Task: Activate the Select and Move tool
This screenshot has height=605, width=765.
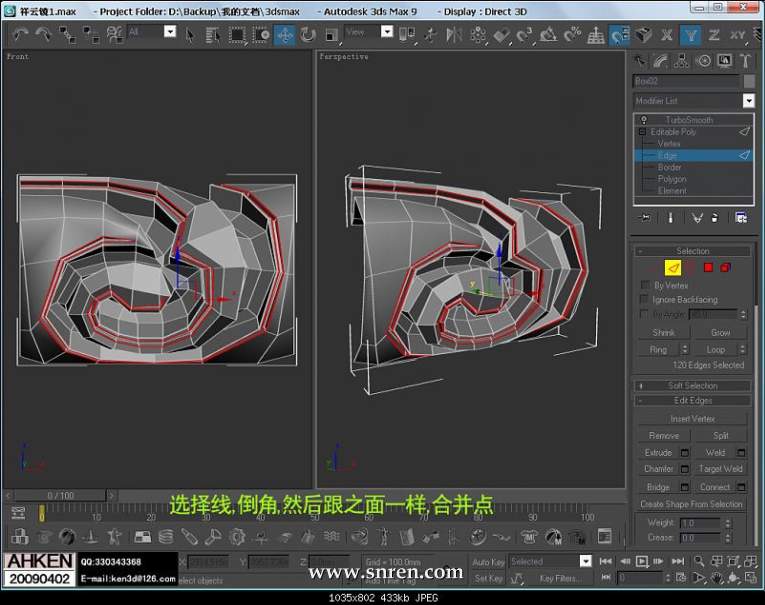Action: (x=284, y=34)
